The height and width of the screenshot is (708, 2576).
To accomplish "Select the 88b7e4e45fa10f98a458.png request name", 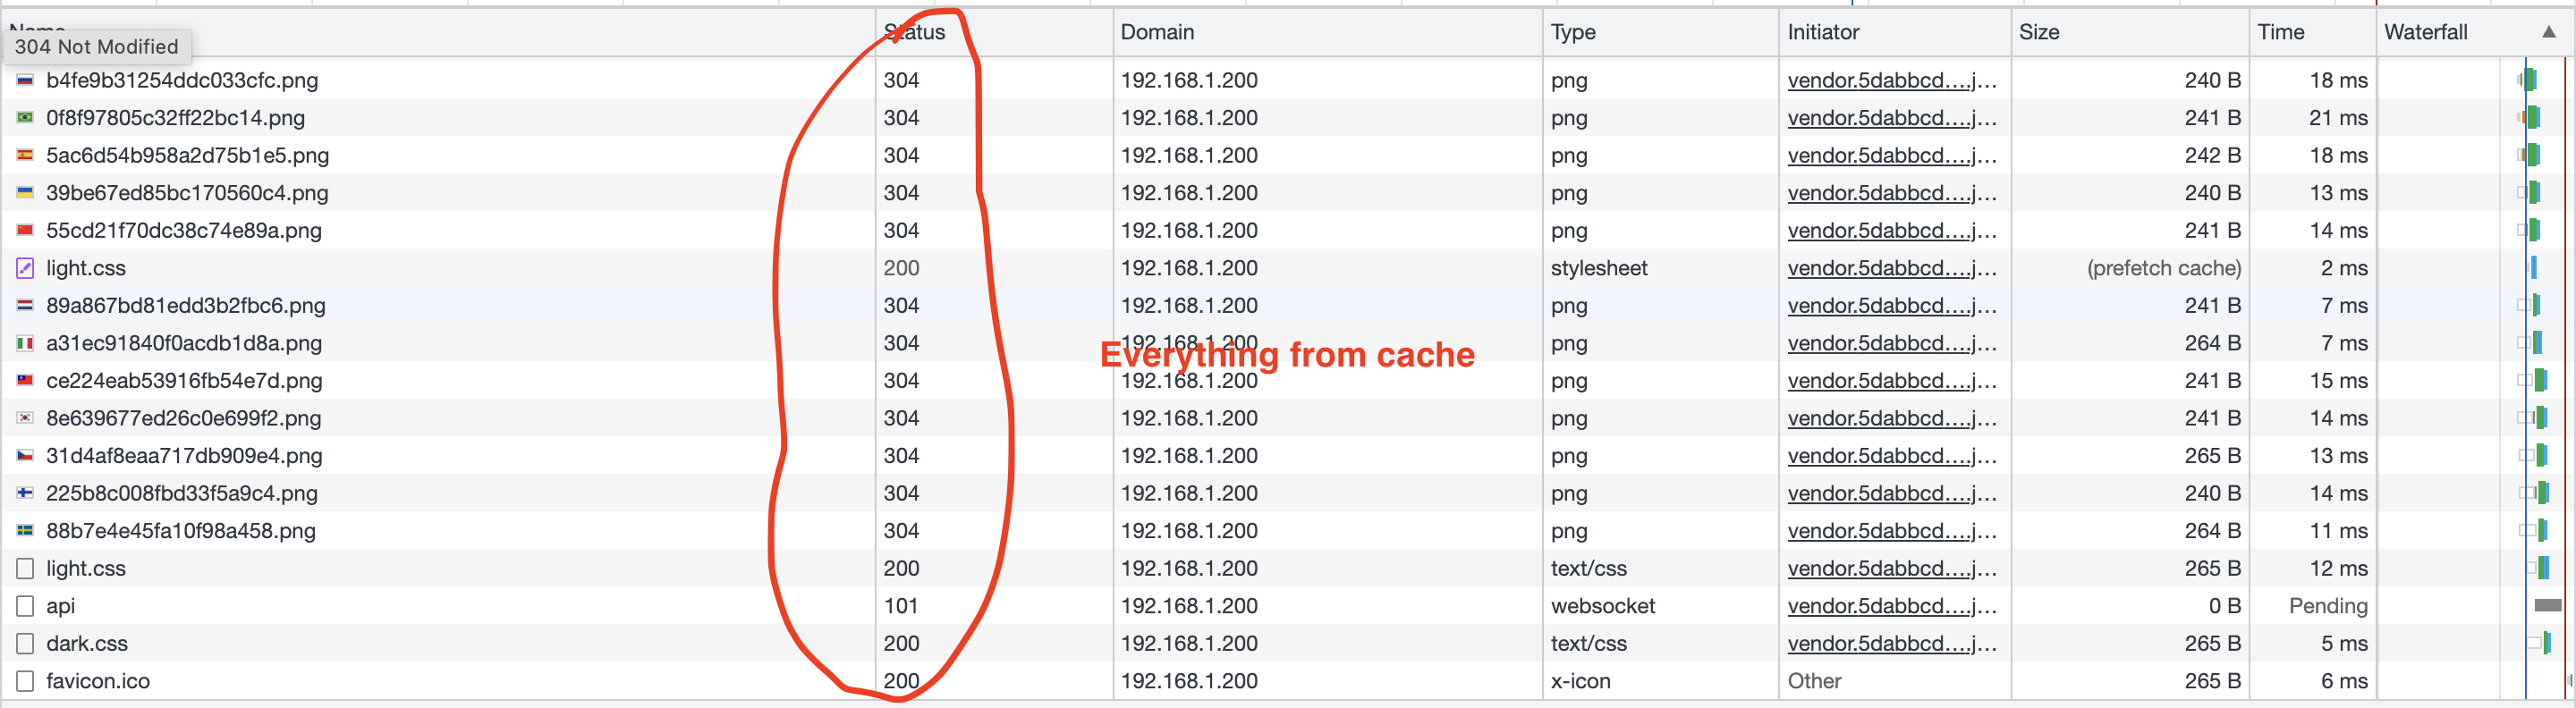I will coord(181,530).
